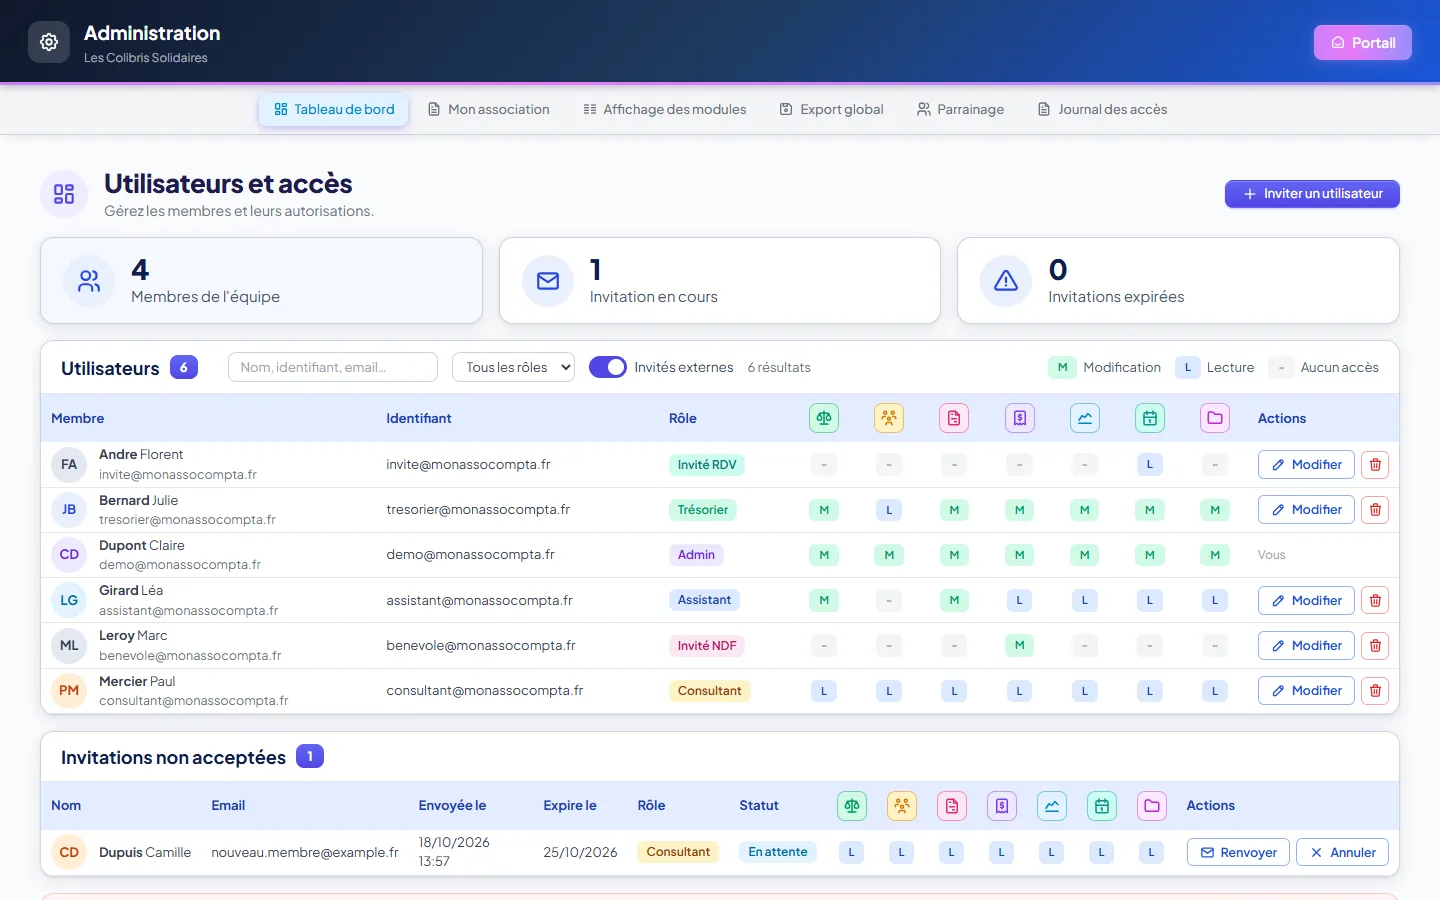Delete user Girard Léa with trash icon
1440x900 pixels.
click(x=1375, y=601)
